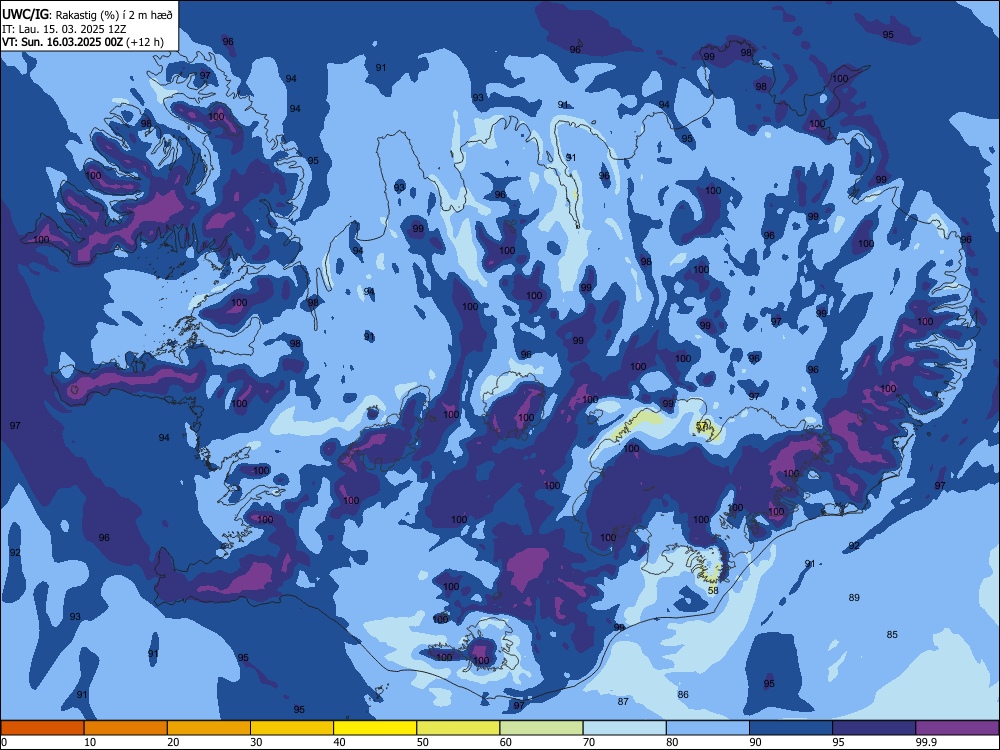Click the '89' humidity value on the map
The image size is (1000, 750).
(x=854, y=598)
